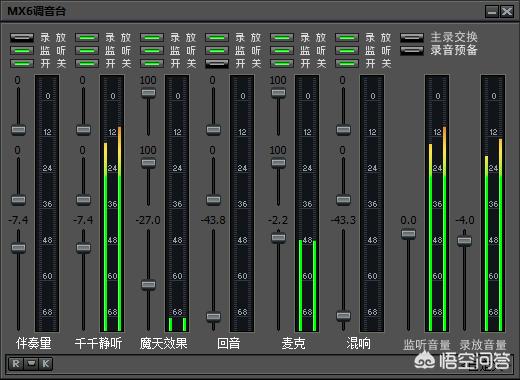Click the 伴奏里 volume fader at -7.4
520x380 pixels.
(x=18, y=248)
